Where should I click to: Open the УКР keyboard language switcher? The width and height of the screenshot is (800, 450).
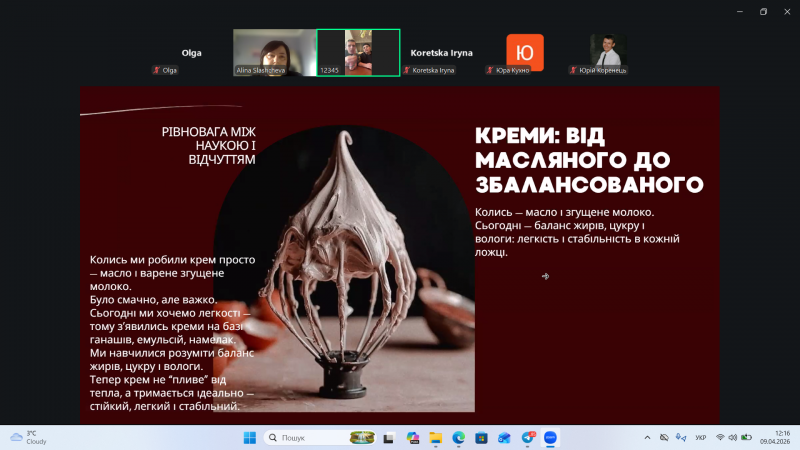[700, 438]
